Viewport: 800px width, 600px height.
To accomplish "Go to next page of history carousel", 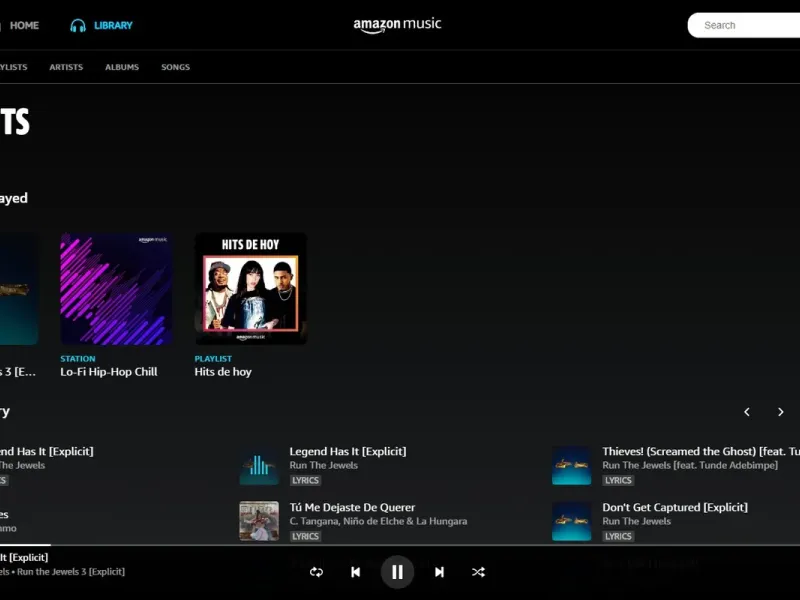I will click(781, 412).
